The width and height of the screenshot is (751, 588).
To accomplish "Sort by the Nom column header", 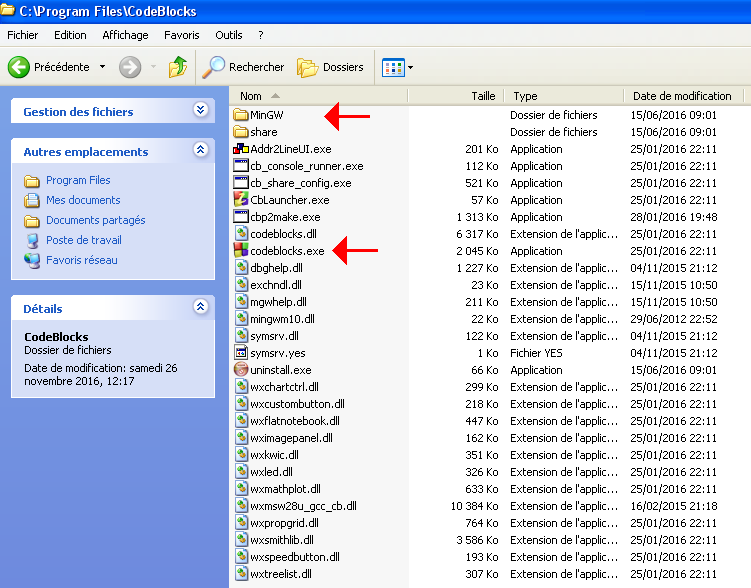I will coord(319,96).
